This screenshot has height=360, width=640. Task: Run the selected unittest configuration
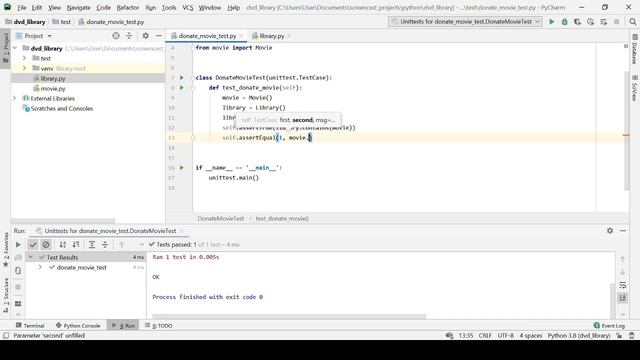point(551,22)
